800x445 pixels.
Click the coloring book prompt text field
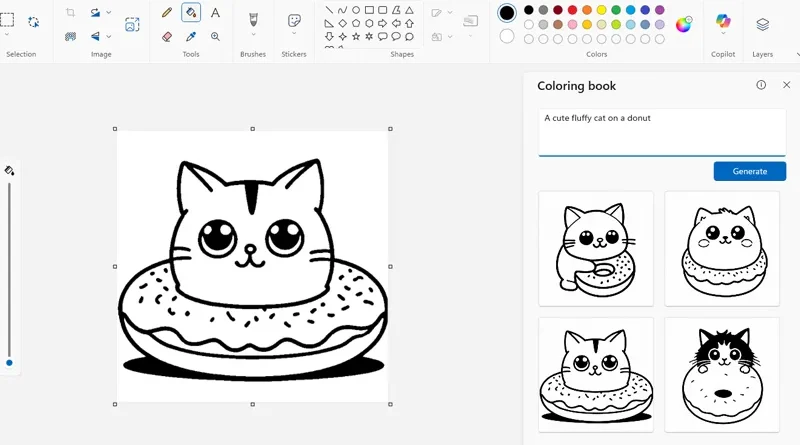[662, 132]
